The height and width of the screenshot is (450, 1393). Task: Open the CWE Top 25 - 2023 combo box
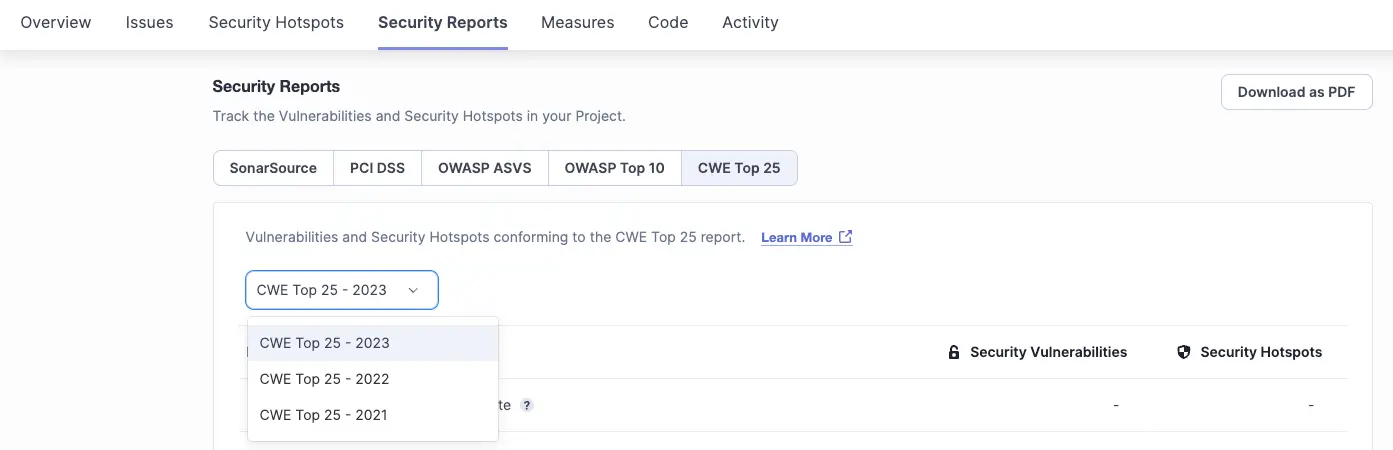click(x=342, y=290)
